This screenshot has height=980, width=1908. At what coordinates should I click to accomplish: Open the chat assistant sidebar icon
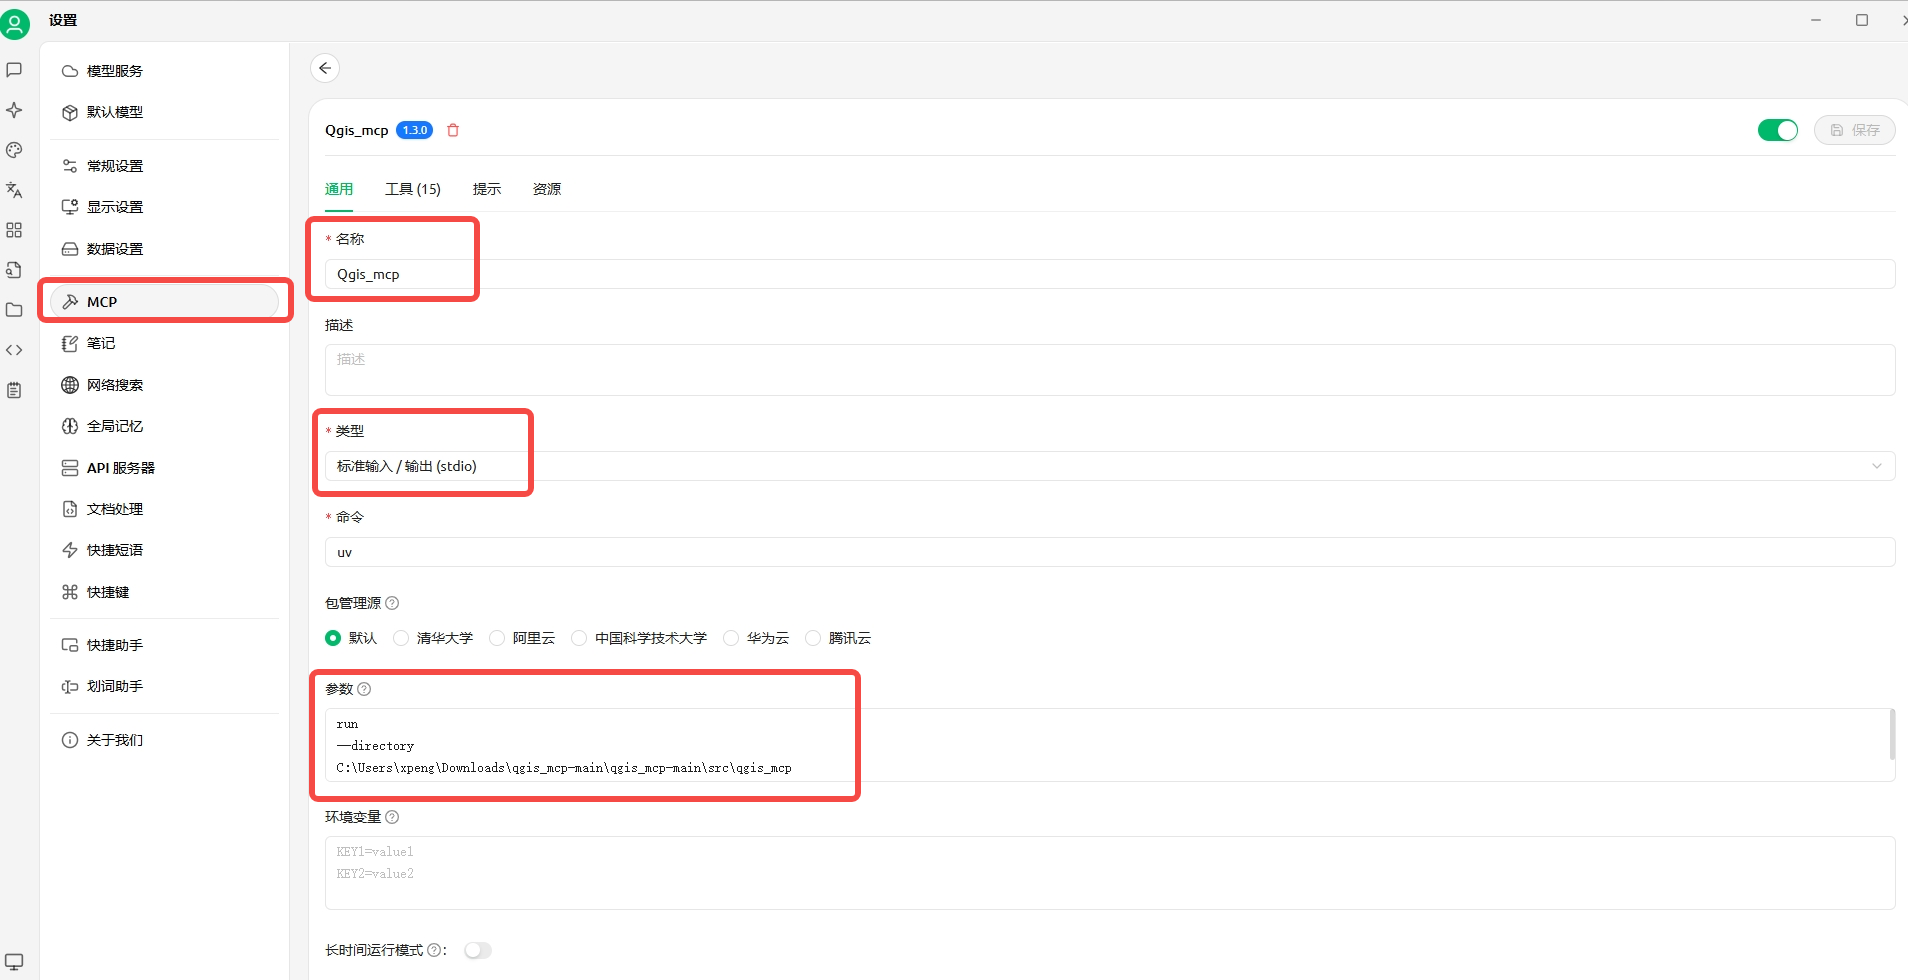point(14,70)
